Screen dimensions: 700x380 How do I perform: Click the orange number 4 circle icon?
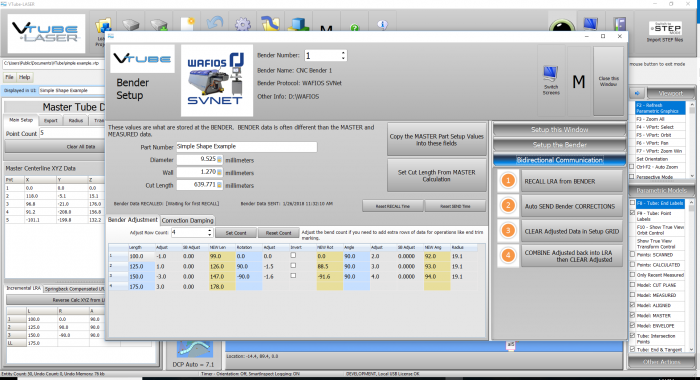pos(508,256)
